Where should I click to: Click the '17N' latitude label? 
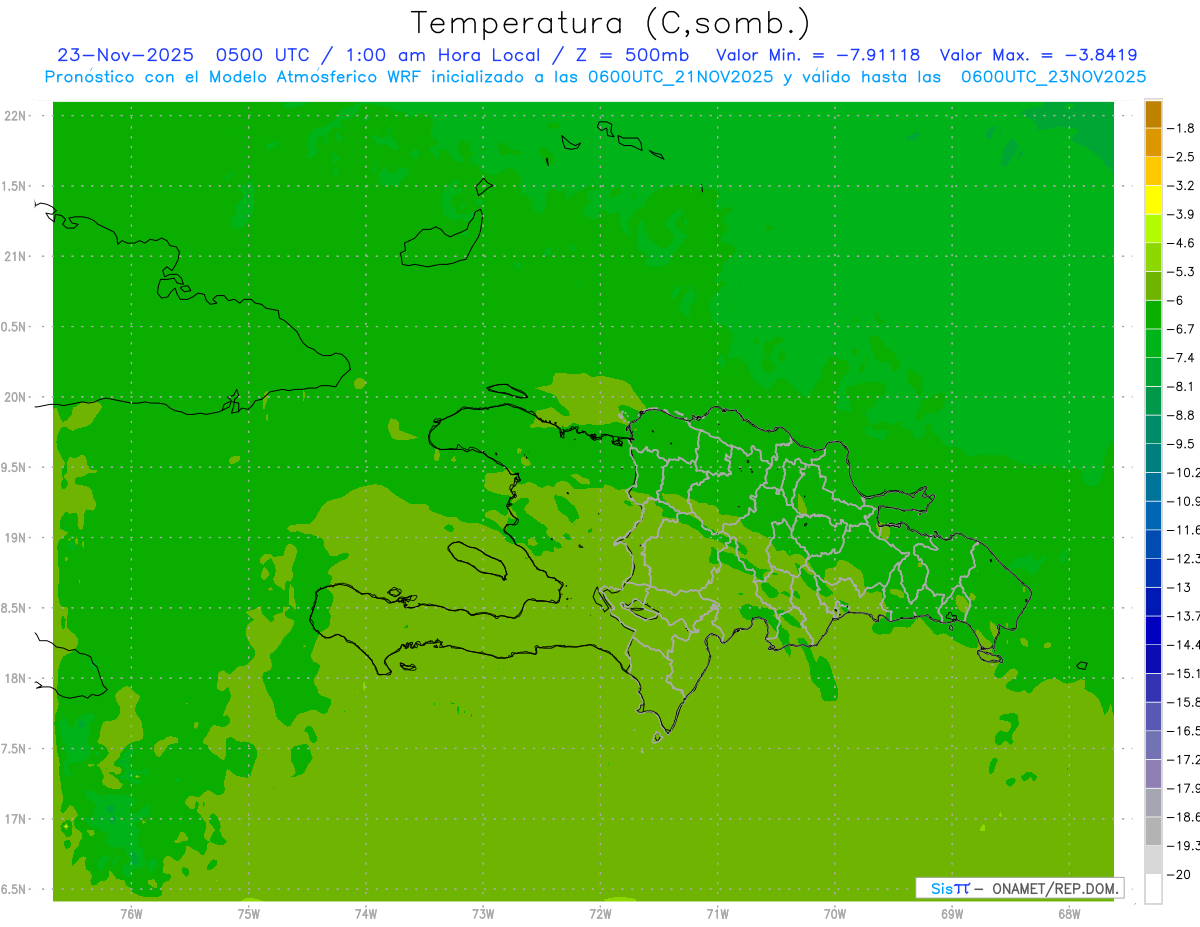point(16,819)
